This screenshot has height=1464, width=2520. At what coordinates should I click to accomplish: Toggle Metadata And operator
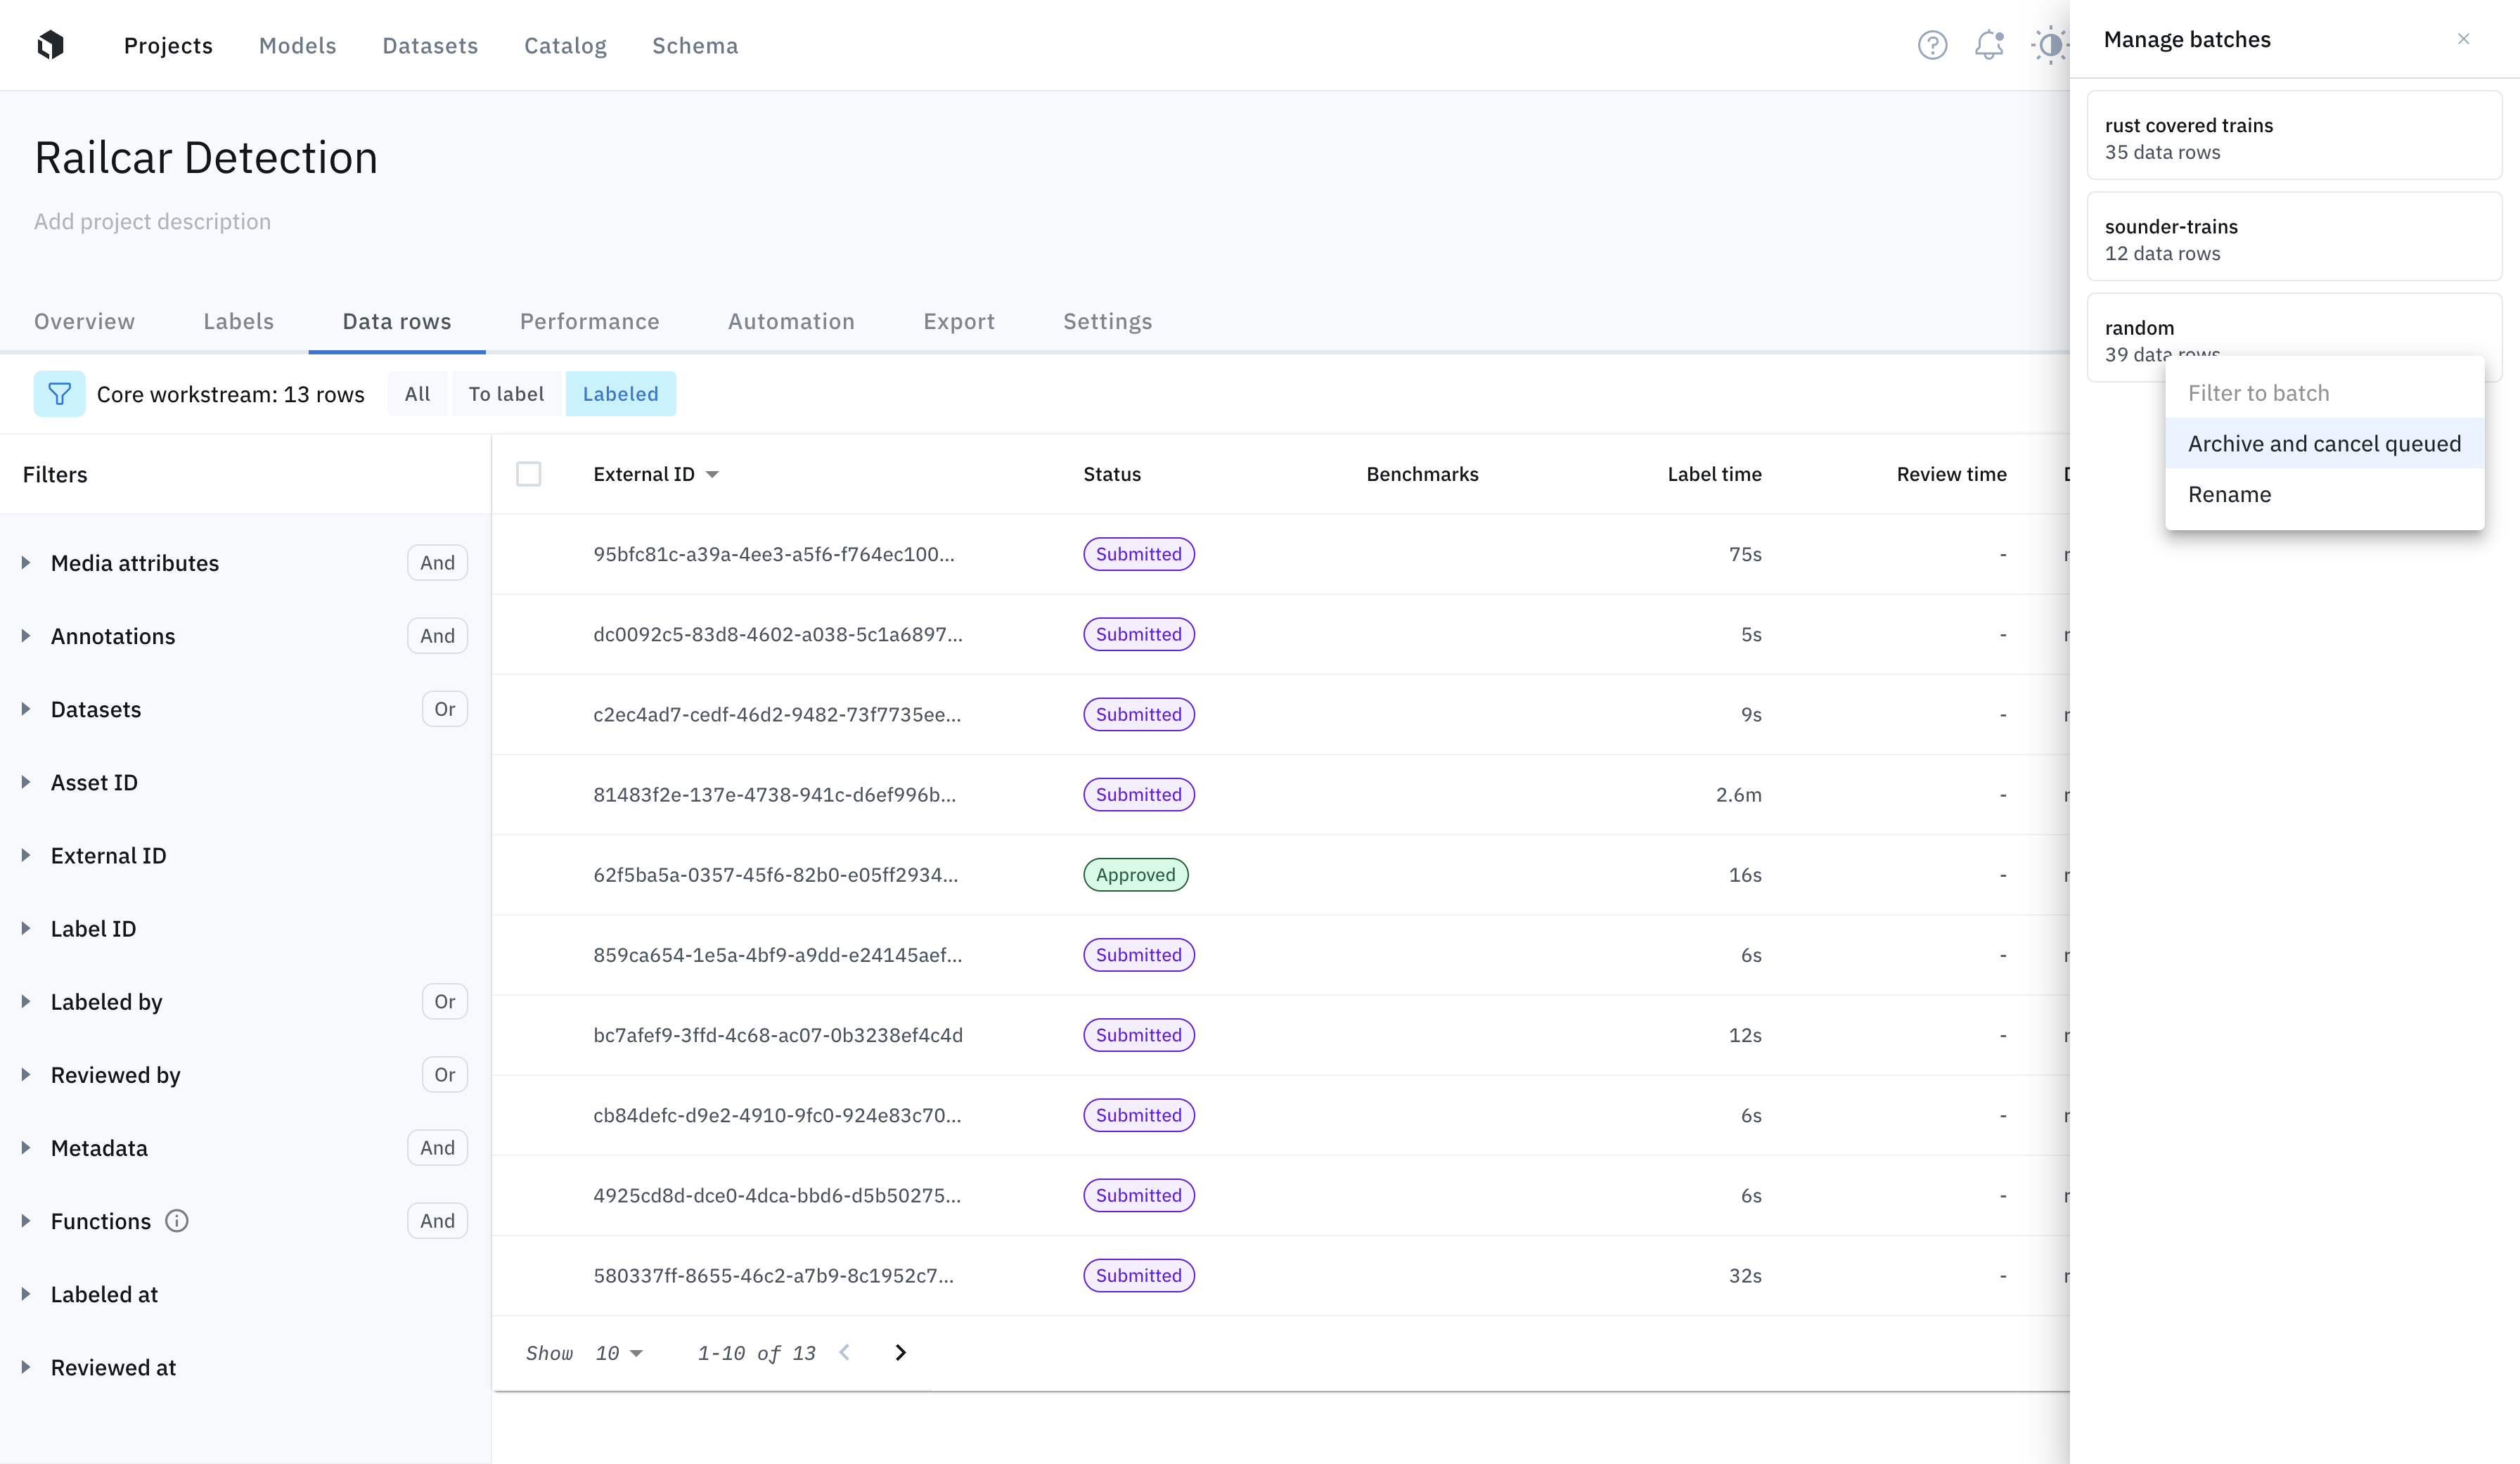pyautogui.click(x=437, y=1148)
